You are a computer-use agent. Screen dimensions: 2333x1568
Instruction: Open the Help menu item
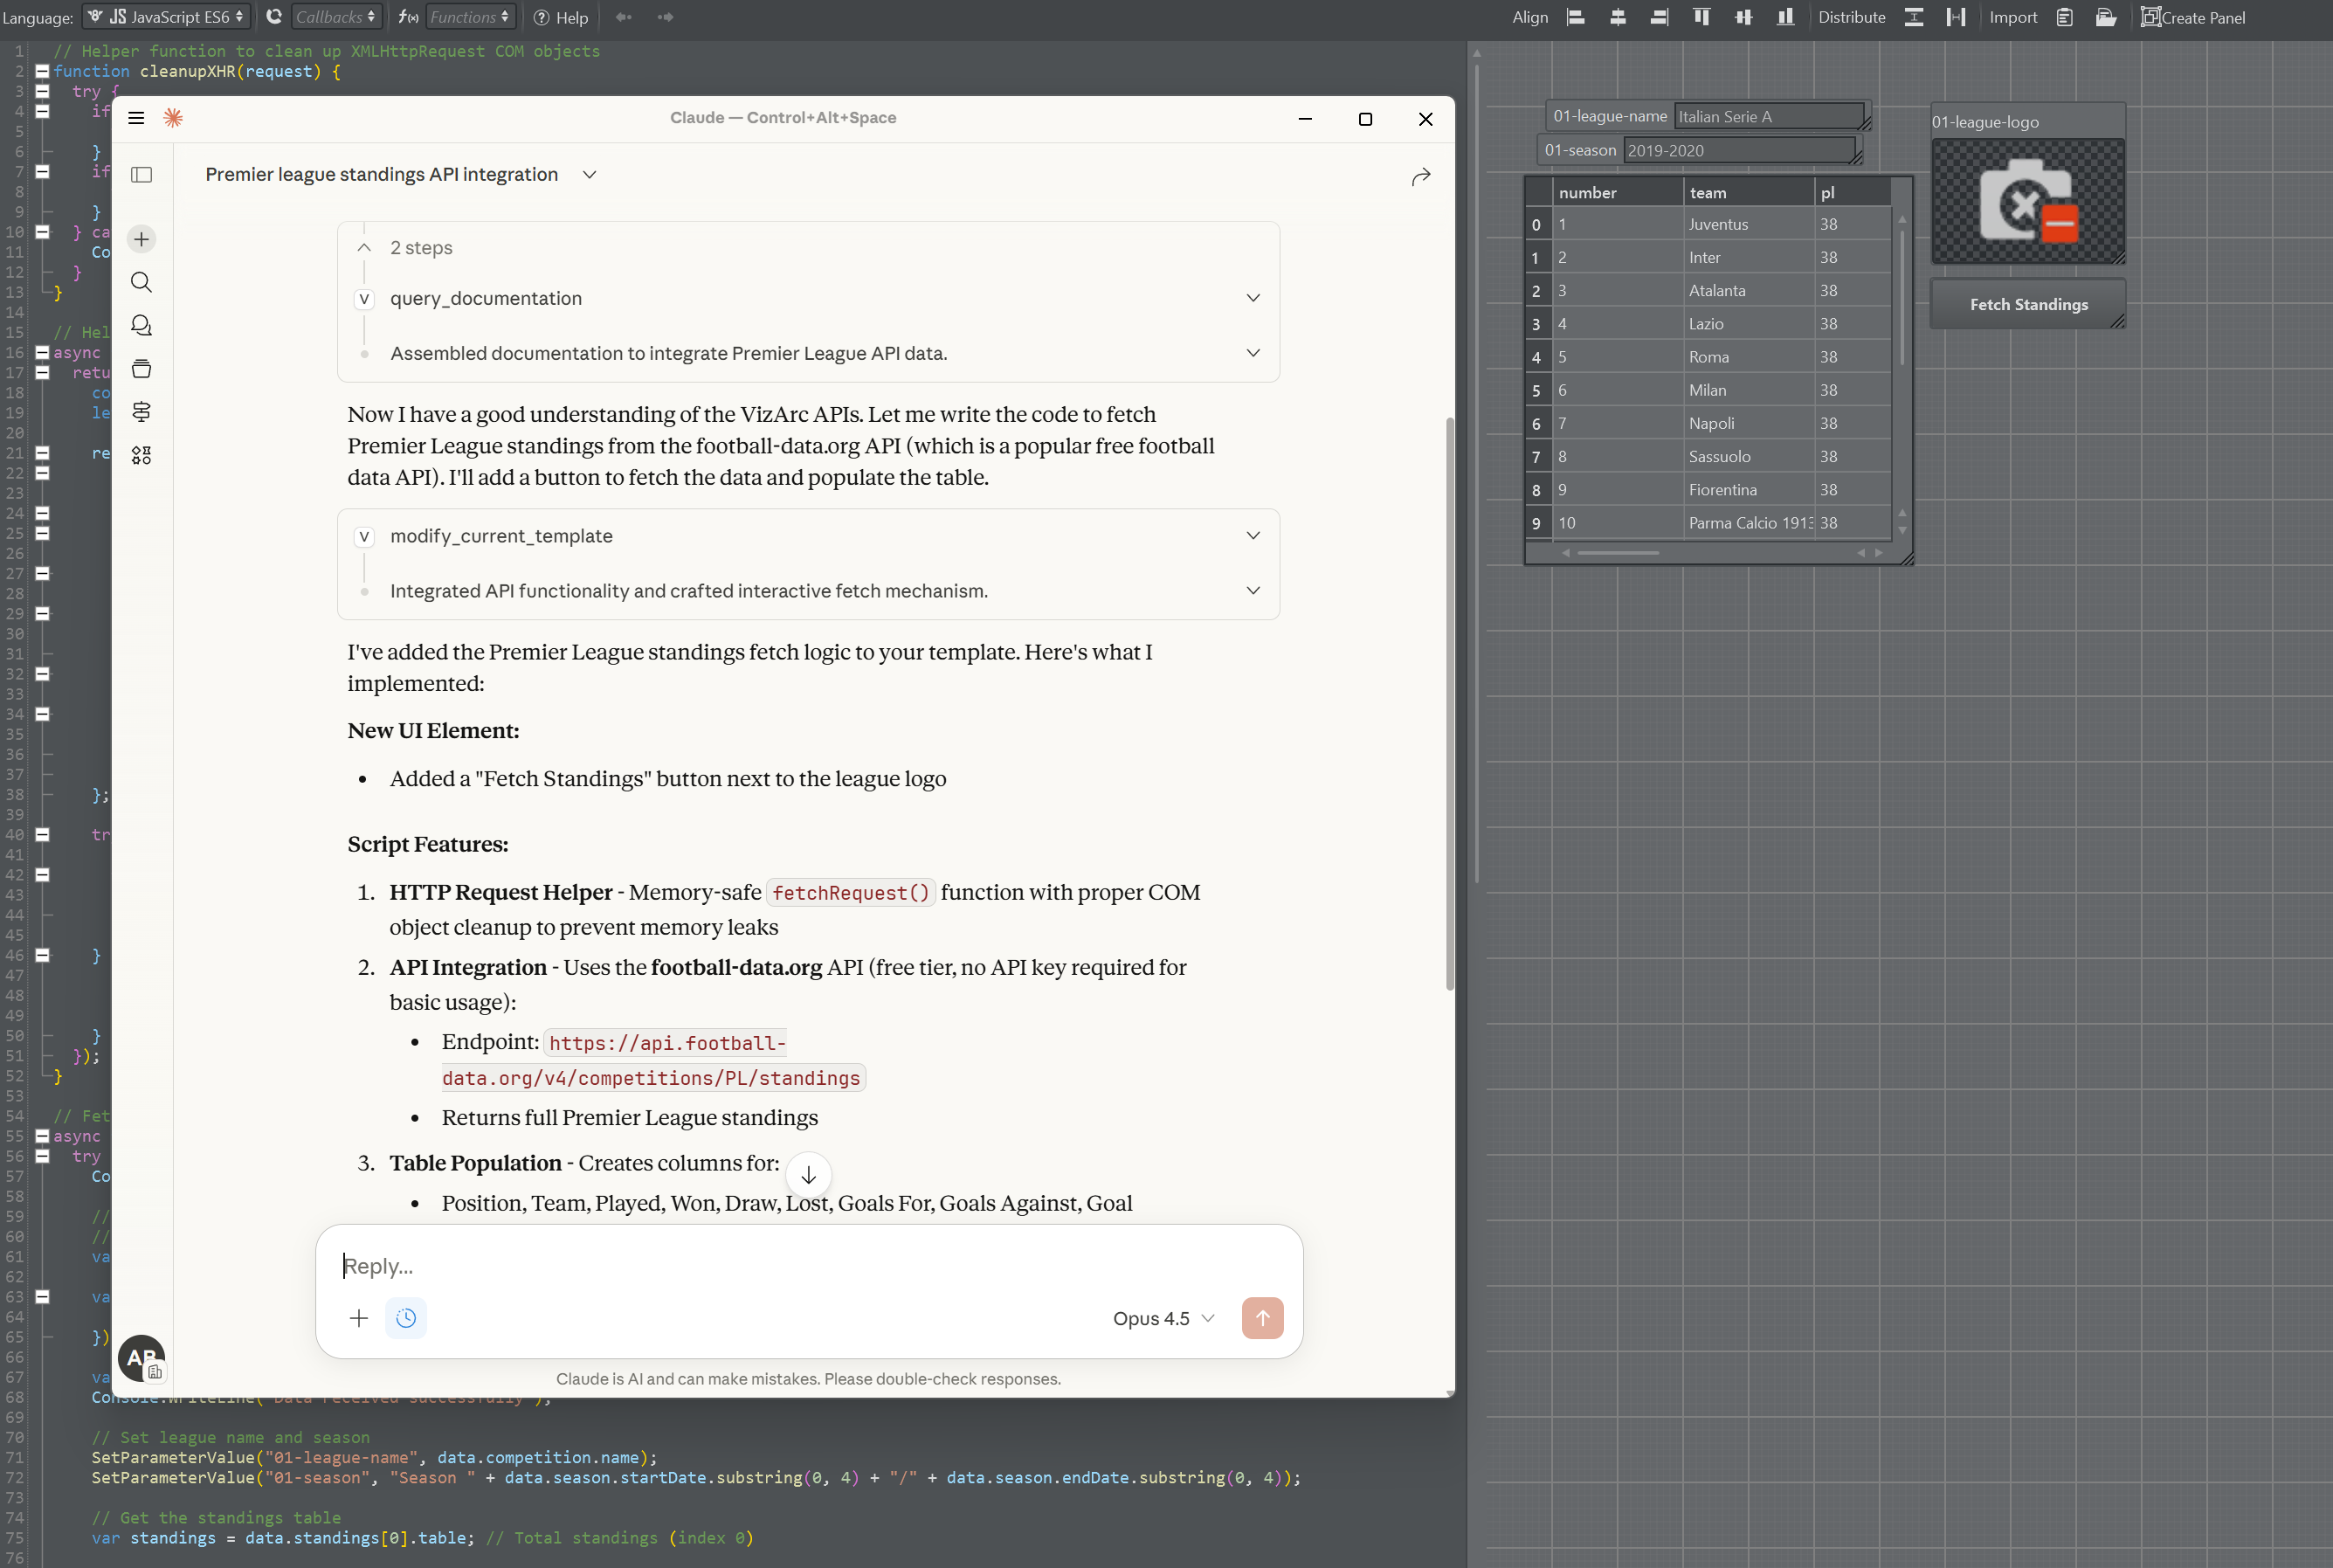tap(561, 17)
